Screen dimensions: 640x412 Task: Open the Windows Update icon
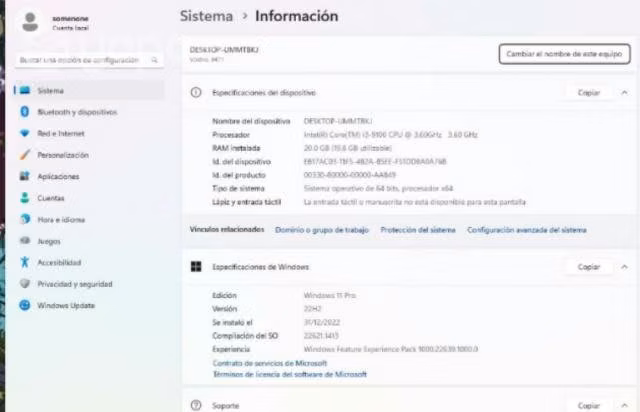tap(25, 305)
